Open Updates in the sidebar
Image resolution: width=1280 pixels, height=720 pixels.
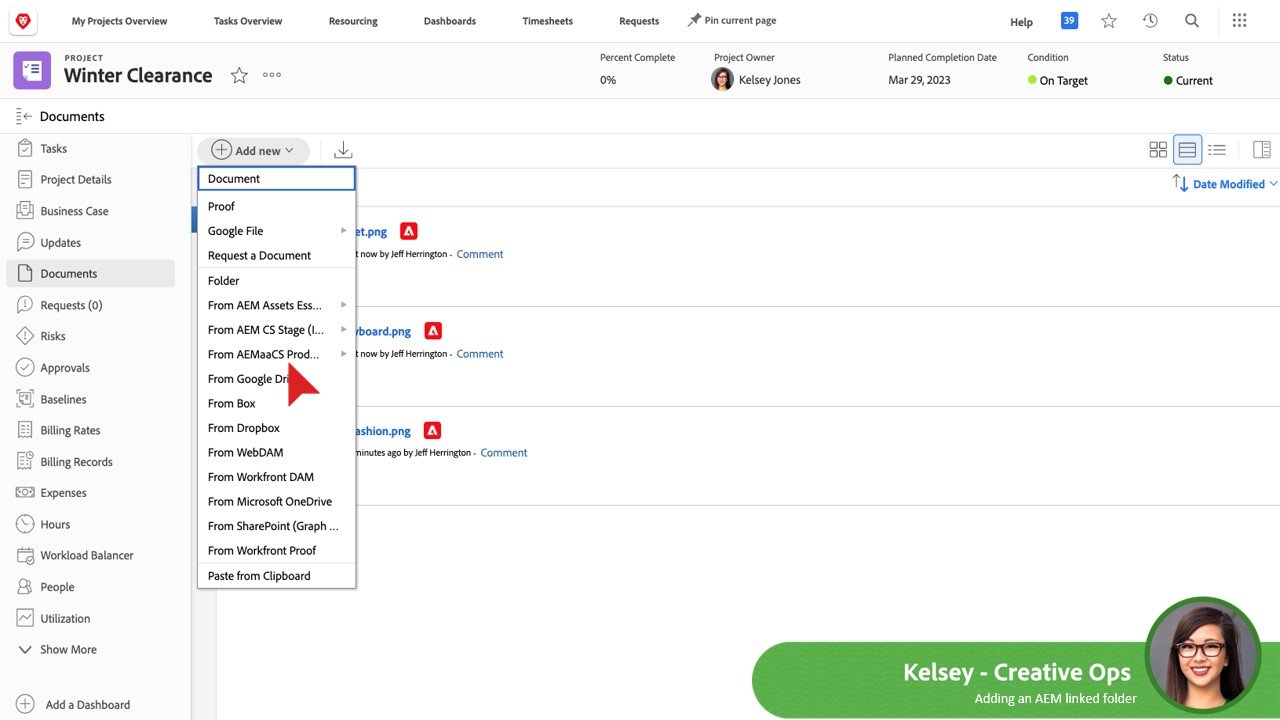(90, 242)
